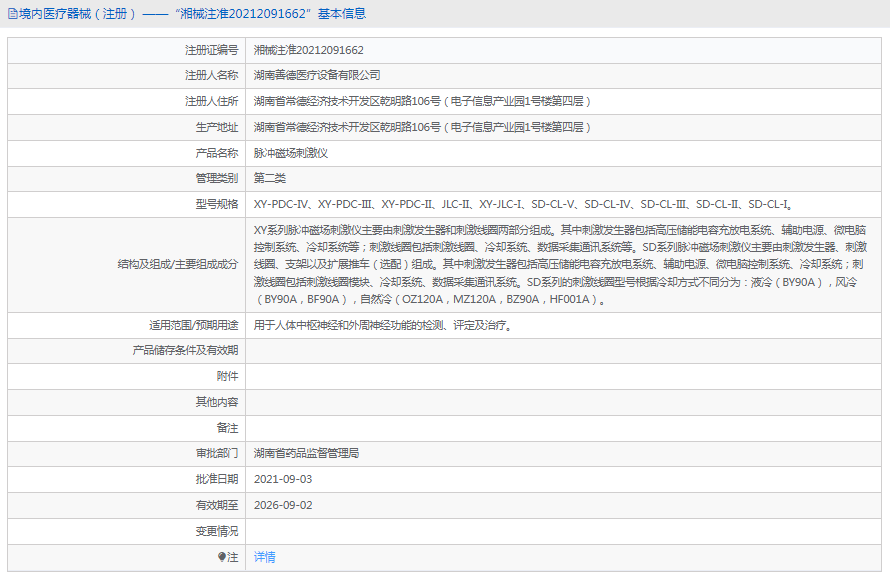Screen dimensions: 890x580
Task: Select intended use text 用于人体中枢神经和外周神经功能的检测
Action: click(383, 325)
